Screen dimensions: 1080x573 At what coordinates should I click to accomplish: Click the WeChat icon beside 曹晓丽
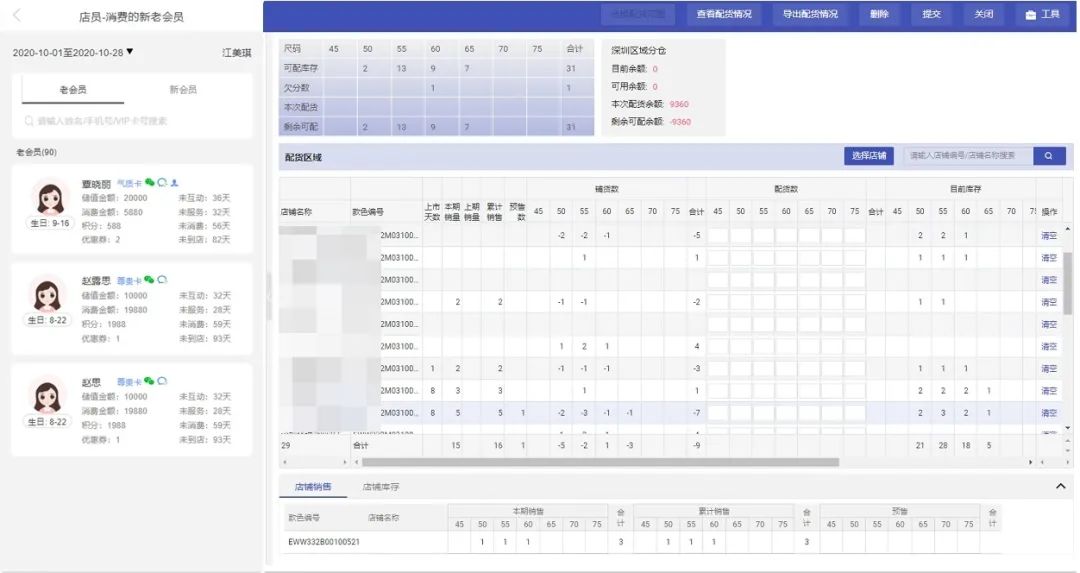(x=149, y=183)
